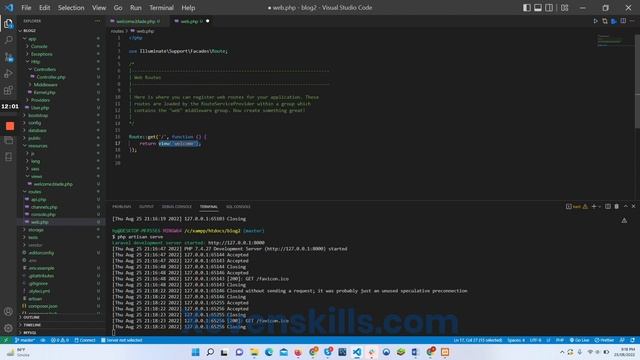The height and width of the screenshot is (360, 640).
Task: Expand the TIMELINE section
Action: pos(32,325)
